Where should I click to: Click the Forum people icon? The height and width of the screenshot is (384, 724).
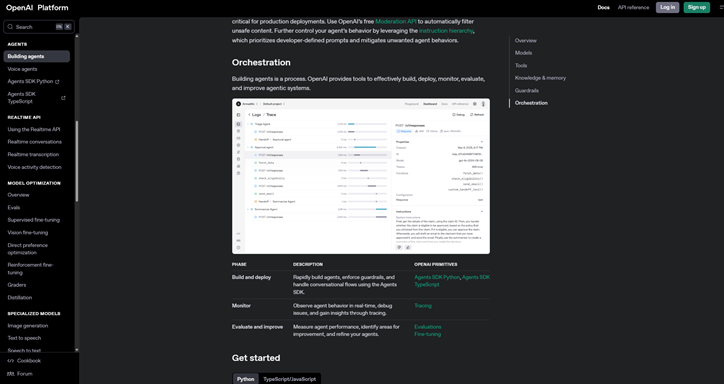[x=11, y=374]
